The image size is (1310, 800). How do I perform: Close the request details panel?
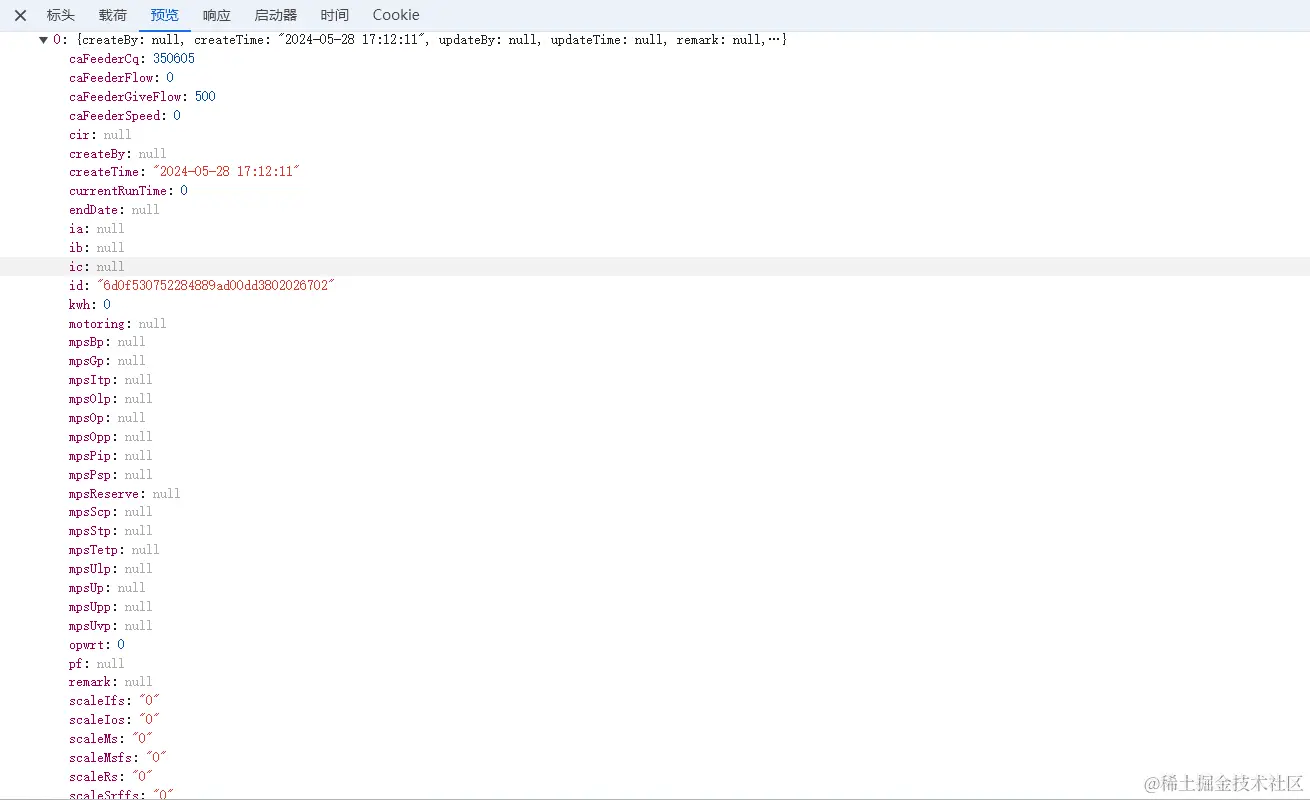(20, 15)
